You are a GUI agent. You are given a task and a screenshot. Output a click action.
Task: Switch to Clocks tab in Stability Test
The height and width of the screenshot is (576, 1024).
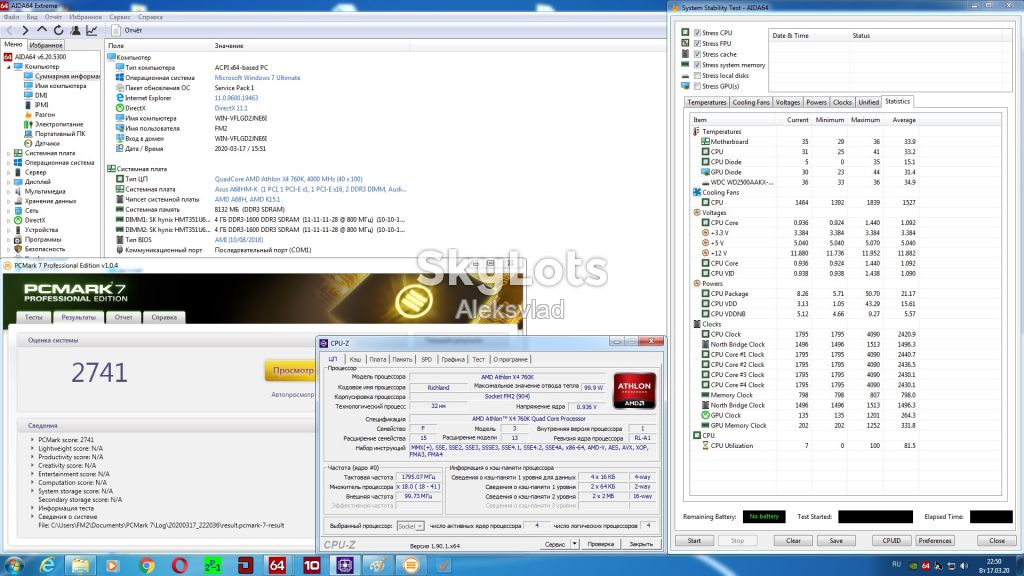(x=842, y=103)
